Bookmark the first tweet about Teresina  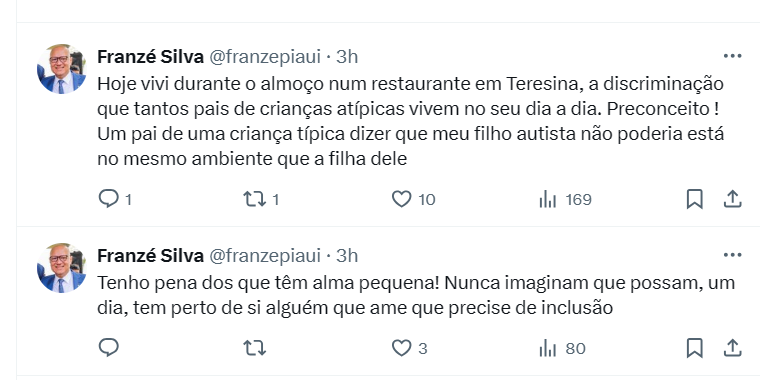pos(695,199)
